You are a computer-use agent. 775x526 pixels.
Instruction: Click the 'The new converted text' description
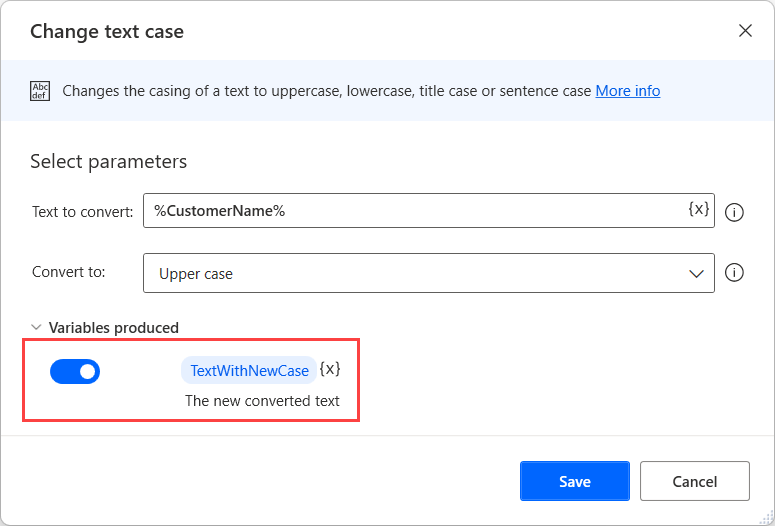pos(262,400)
